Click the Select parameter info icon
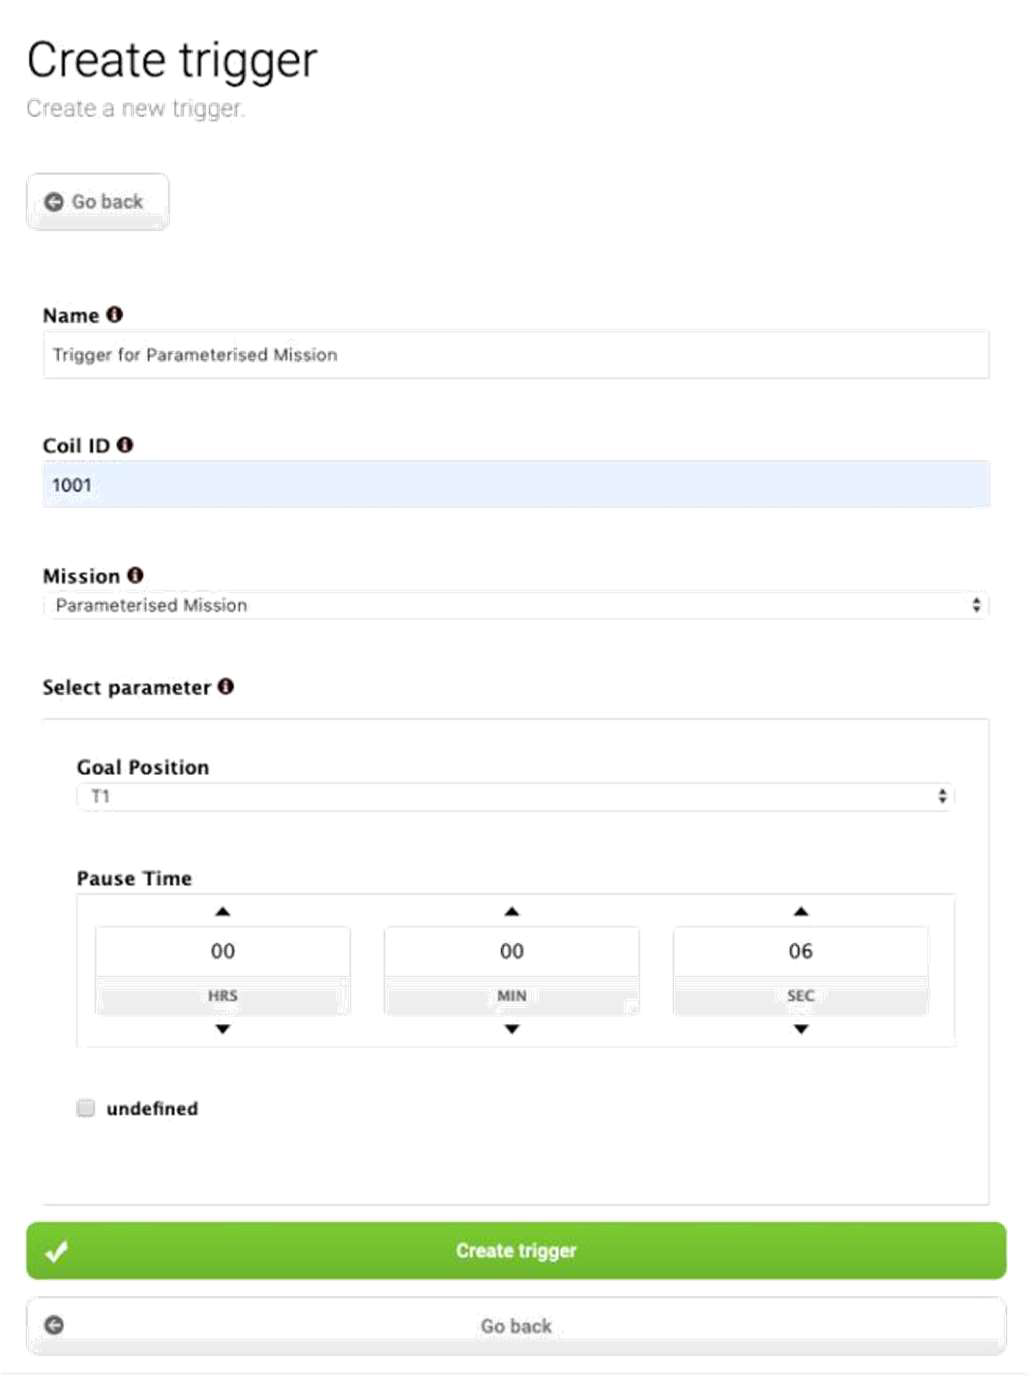Viewport: 1034px width, 1377px height. pyautogui.click(x=226, y=686)
